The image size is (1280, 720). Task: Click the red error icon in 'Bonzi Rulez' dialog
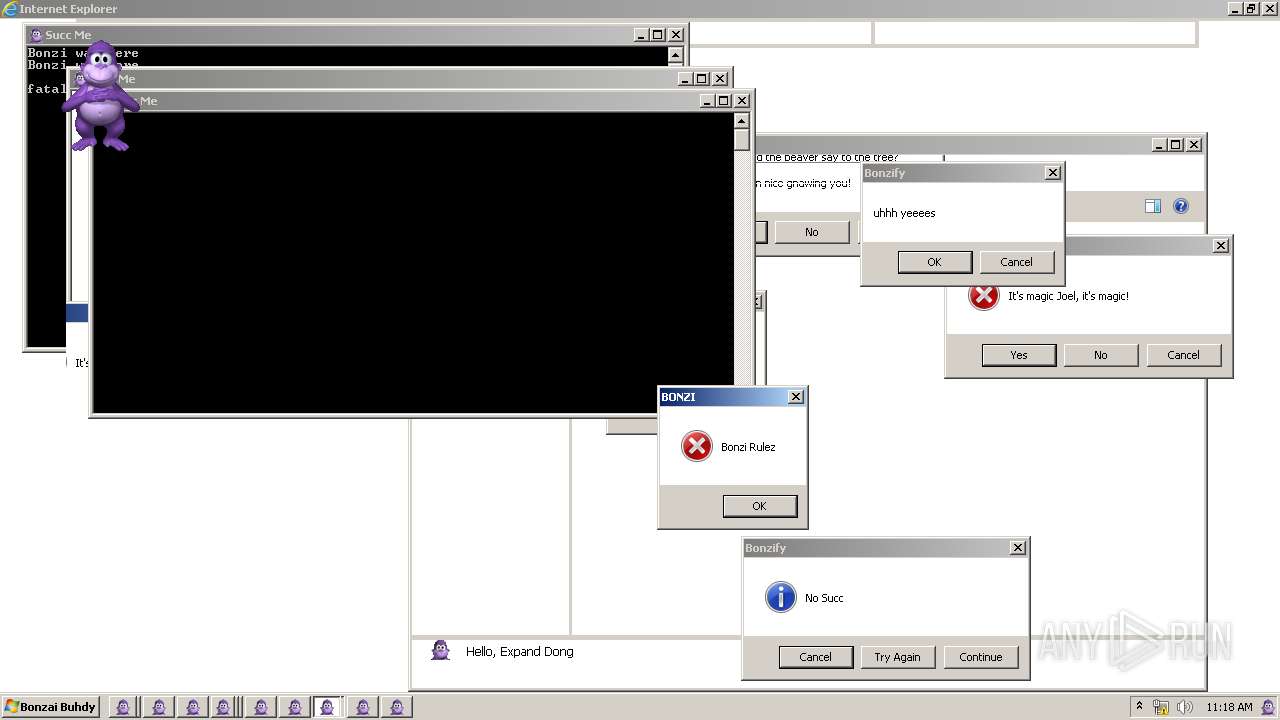[696, 446]
